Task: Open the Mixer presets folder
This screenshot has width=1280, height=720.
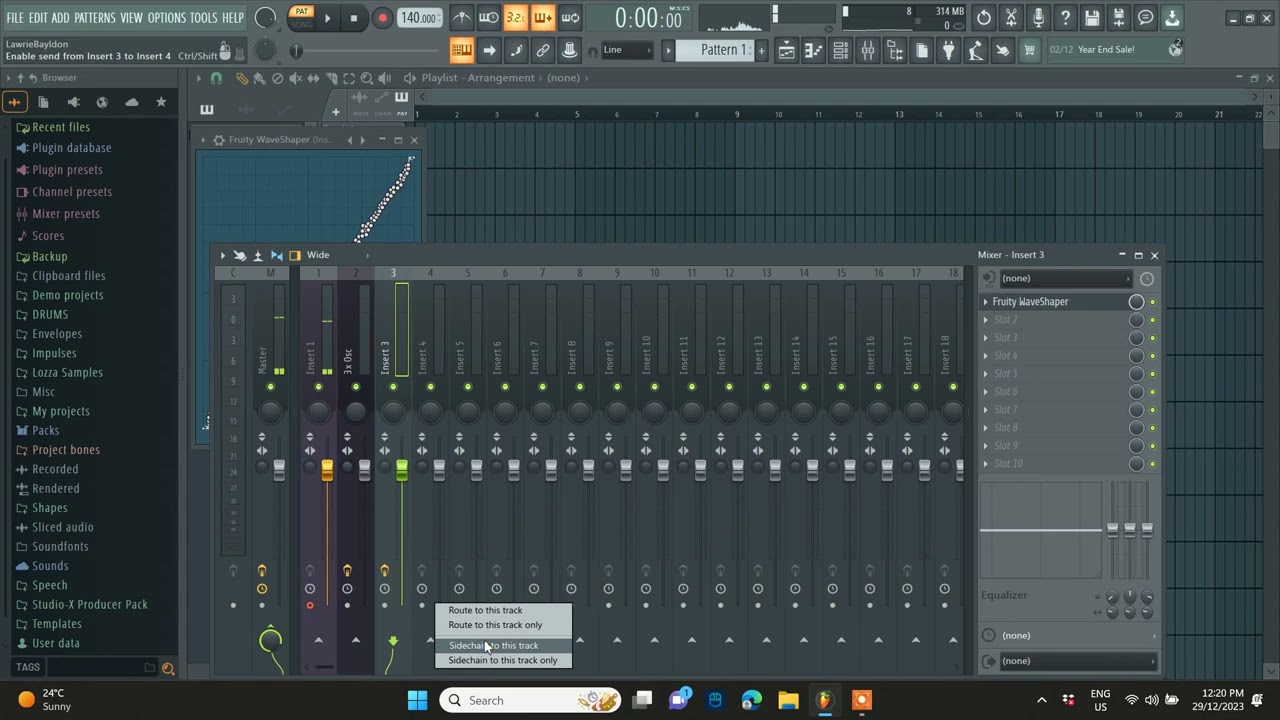Action: (66, 214)
